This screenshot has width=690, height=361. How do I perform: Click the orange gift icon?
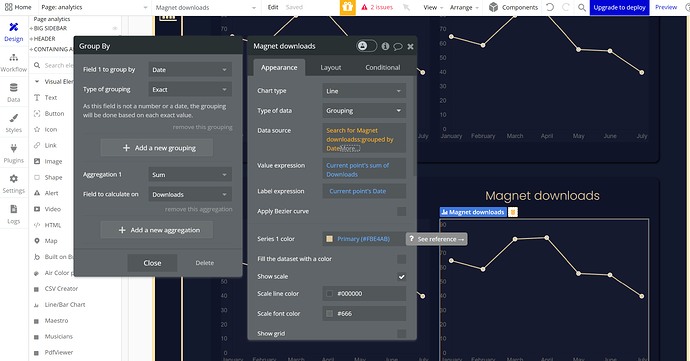coord(348,7)
